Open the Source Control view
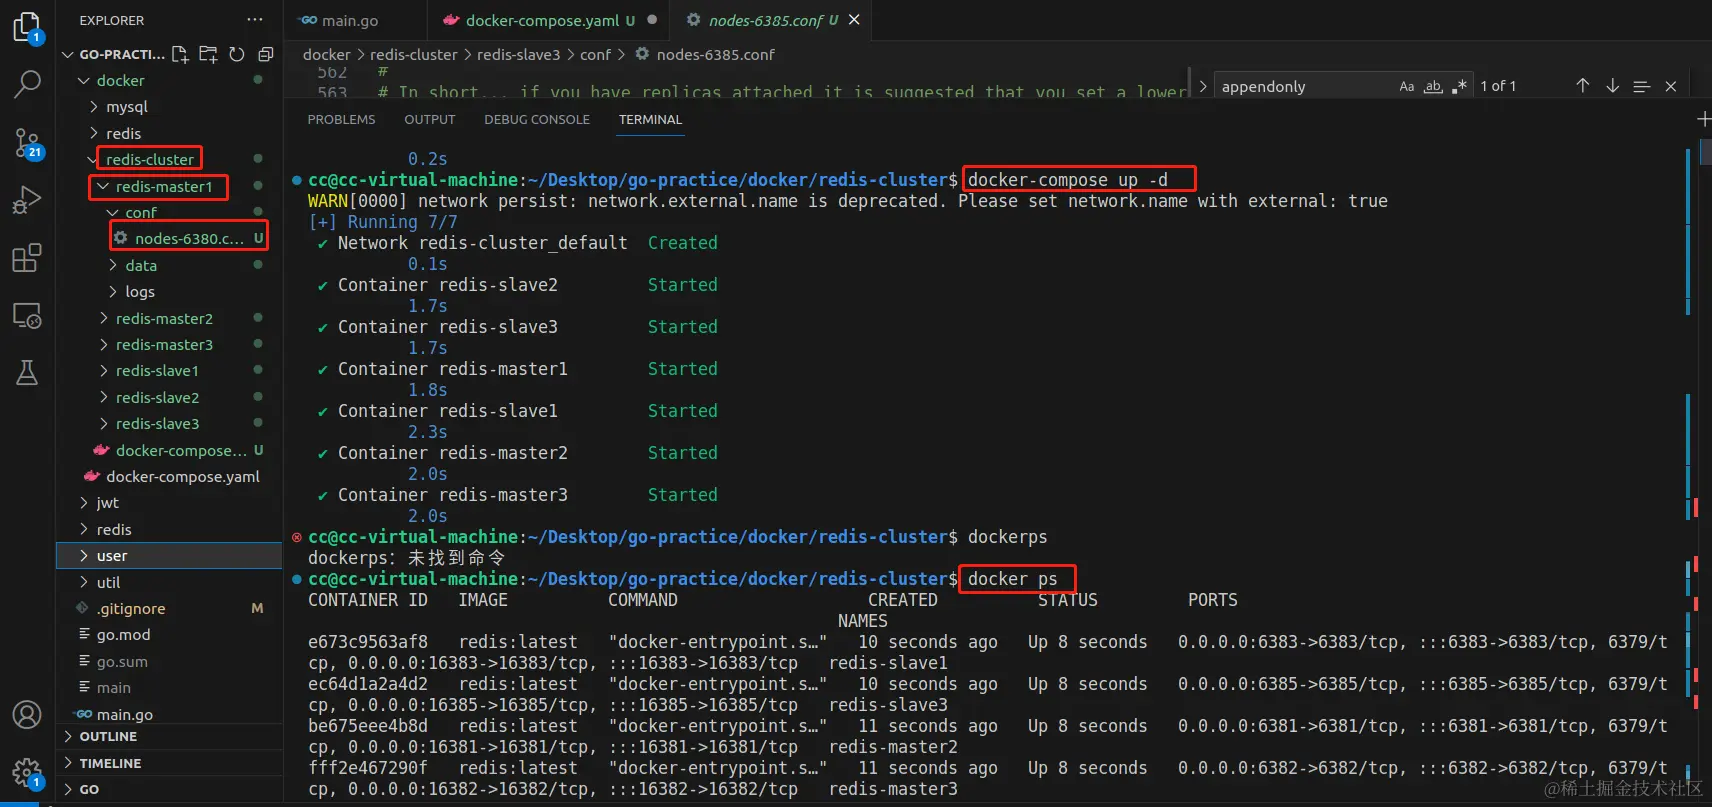1712x807 pixels. tap(27, 143)
